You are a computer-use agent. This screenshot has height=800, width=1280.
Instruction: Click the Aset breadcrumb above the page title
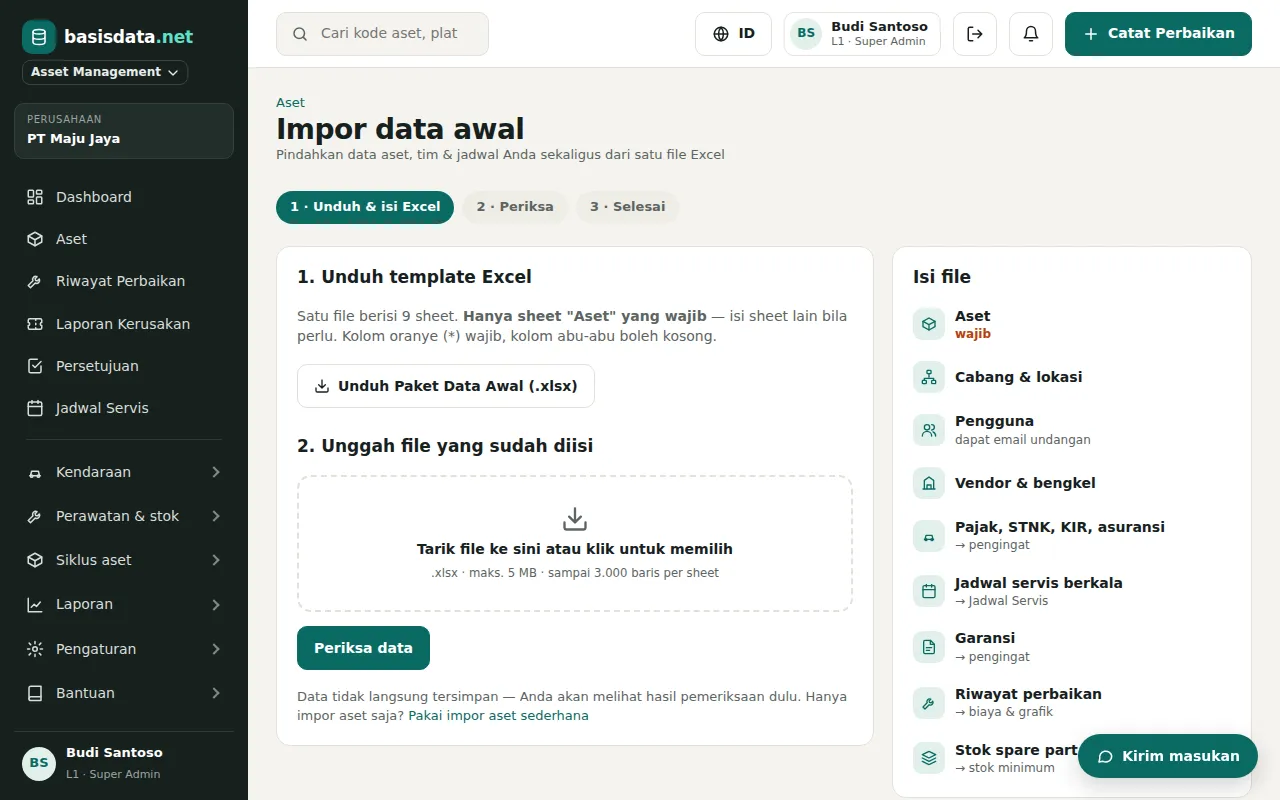pyautogui.click(x=290, y=102)
